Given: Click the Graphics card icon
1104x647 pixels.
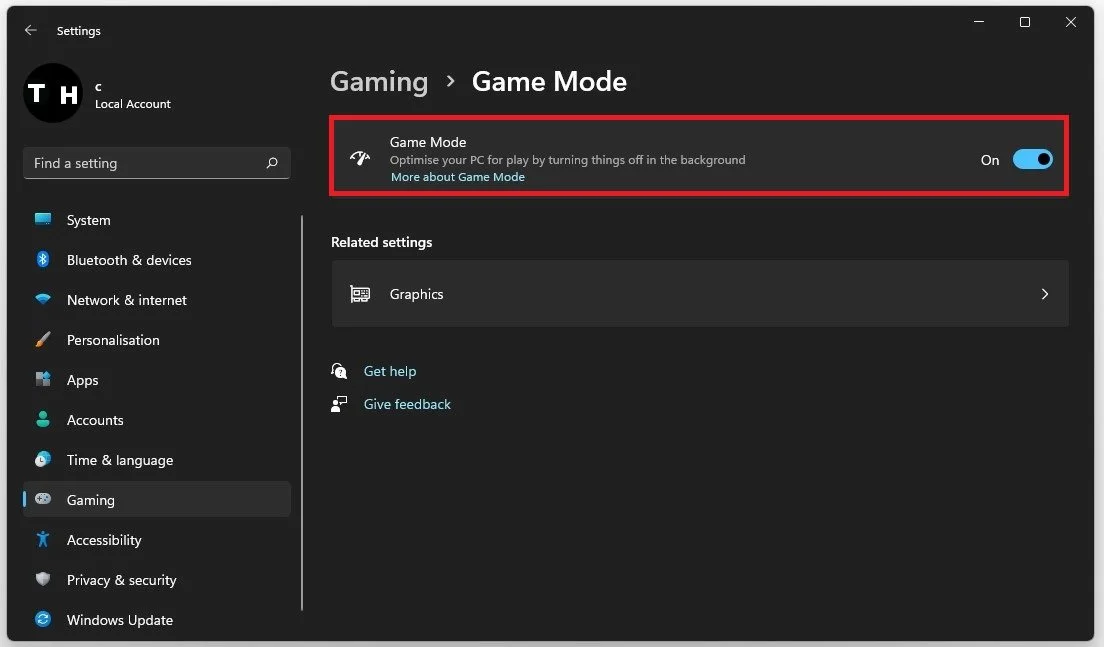Looking at the screenshot, I should (x=360, y=294).
